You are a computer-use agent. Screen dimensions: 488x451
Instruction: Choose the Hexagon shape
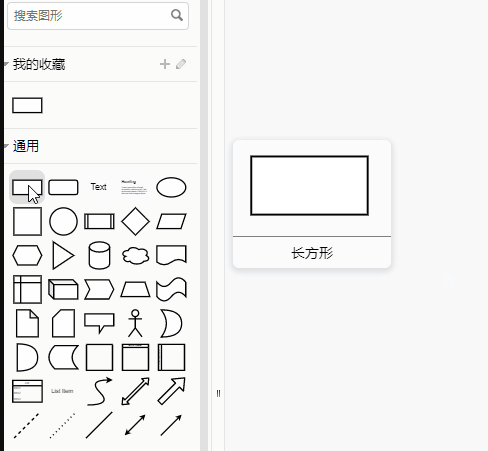click(27, 256)
